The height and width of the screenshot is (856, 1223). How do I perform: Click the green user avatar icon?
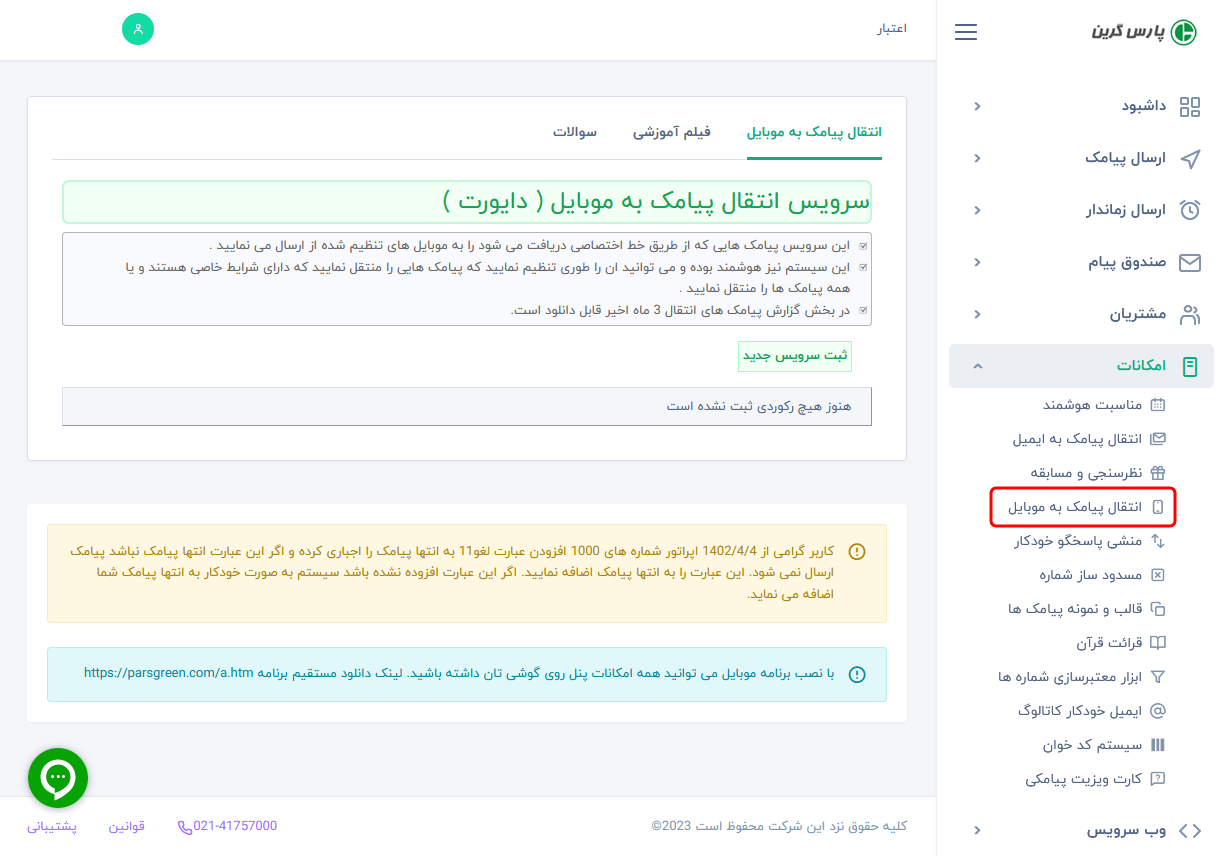[137, 29]
